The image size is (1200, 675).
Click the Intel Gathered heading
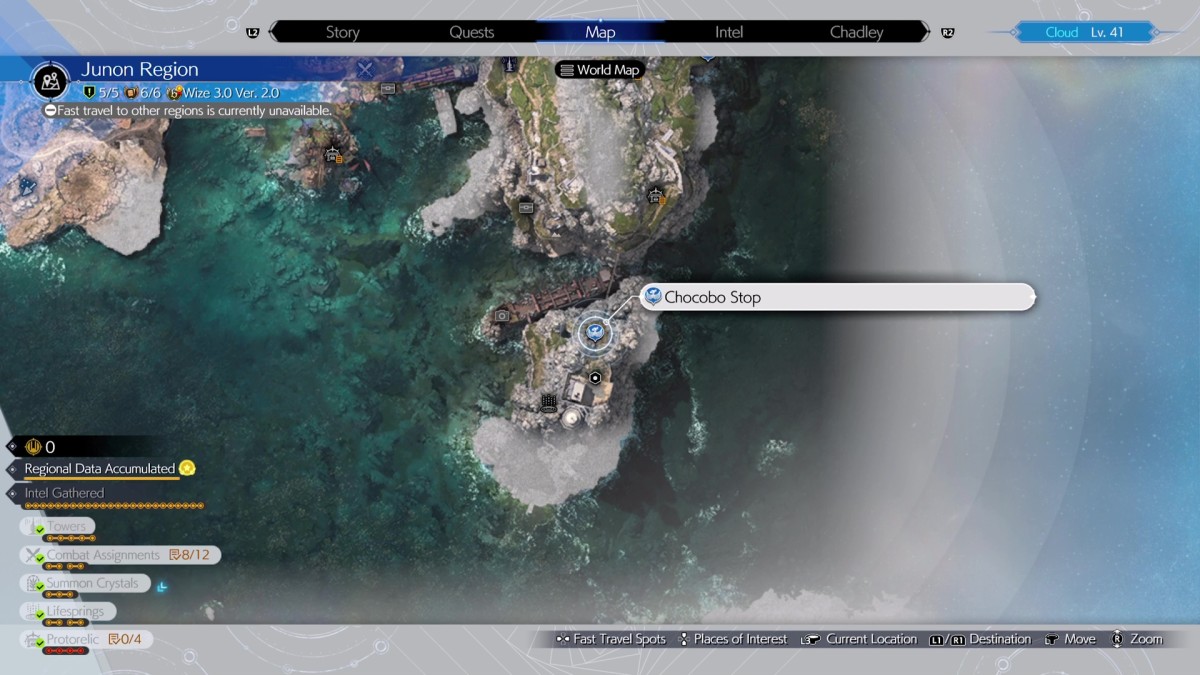(64, 493)
